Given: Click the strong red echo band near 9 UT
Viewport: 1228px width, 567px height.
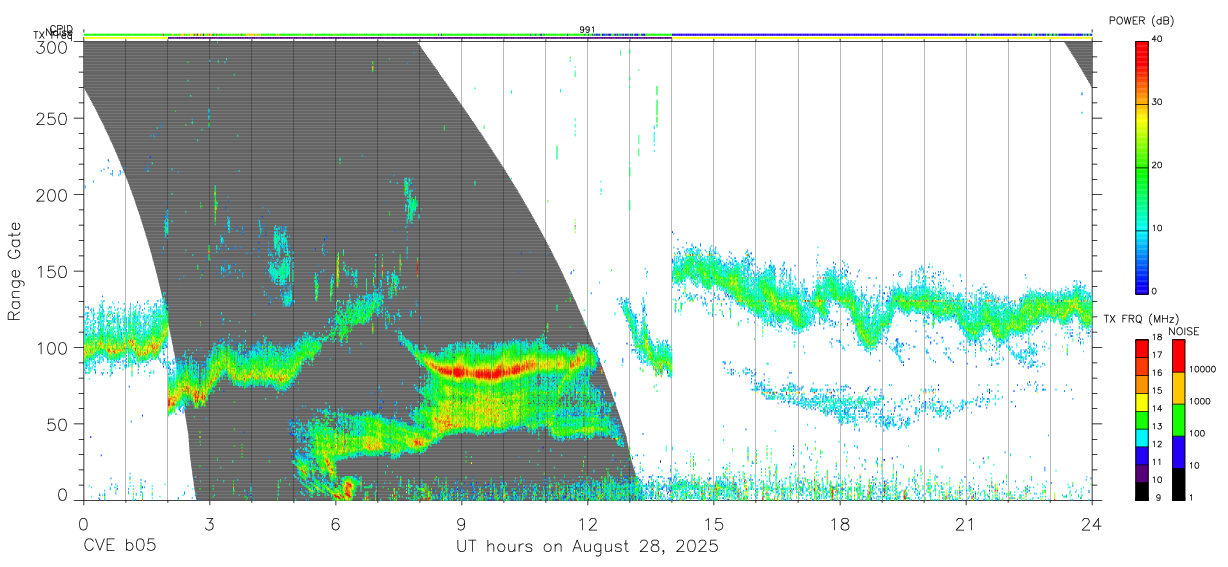Looking at the screenshot, I should (x=490, y=371).
